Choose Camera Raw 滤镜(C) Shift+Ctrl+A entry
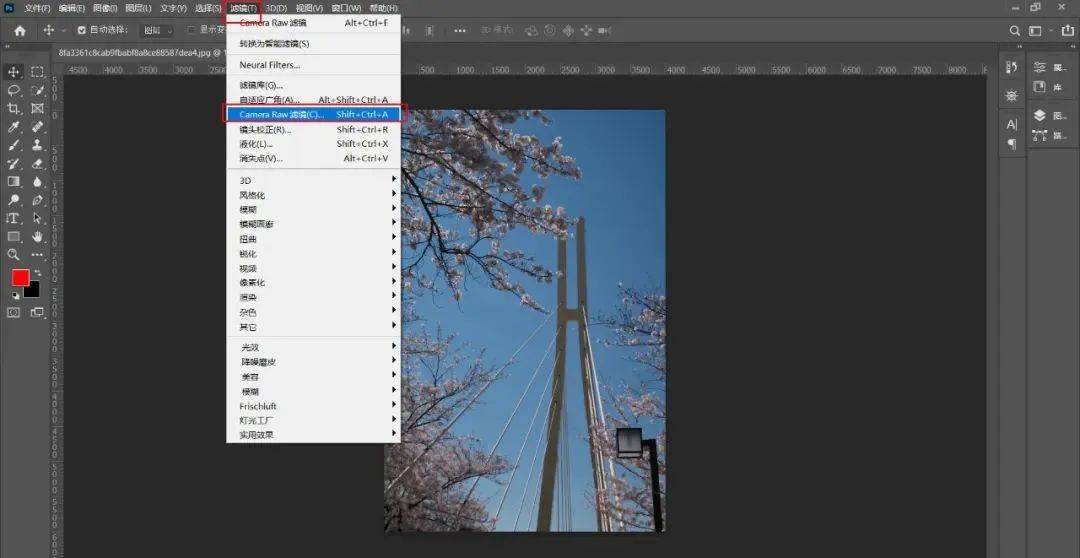The width and height of the screenshot is (1080, 558). coord(313,114)
